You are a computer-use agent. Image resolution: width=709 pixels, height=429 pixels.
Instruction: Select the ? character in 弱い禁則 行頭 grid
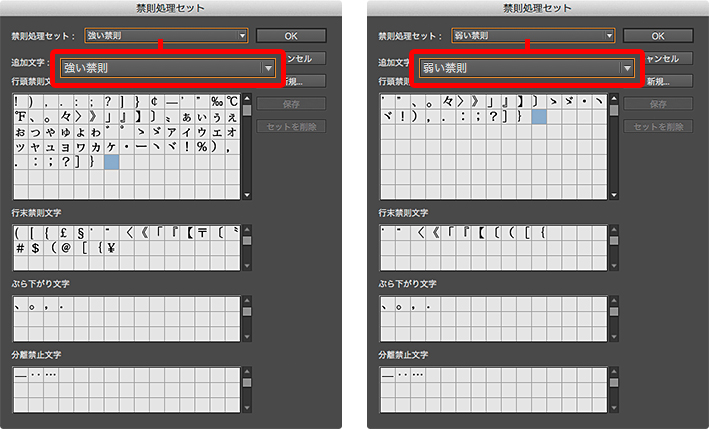pos(493,117)
